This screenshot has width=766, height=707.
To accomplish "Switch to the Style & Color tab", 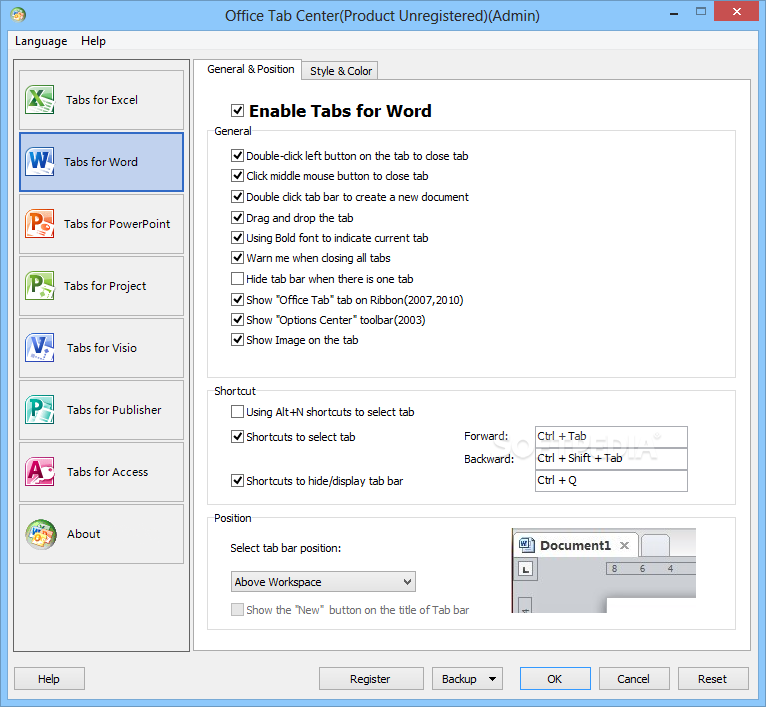I will click(x=340, y=71).
